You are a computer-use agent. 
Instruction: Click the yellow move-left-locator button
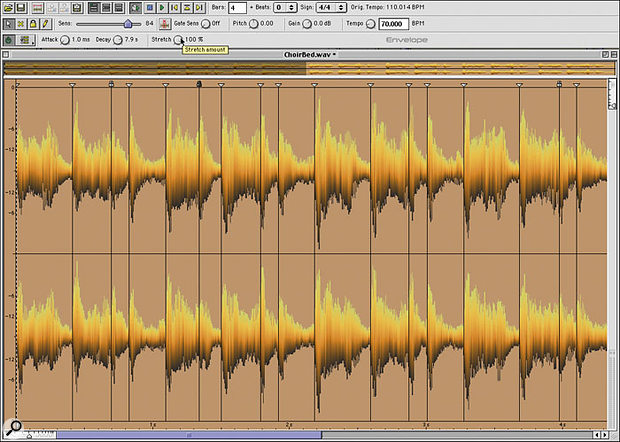click(x=174, y=8)
